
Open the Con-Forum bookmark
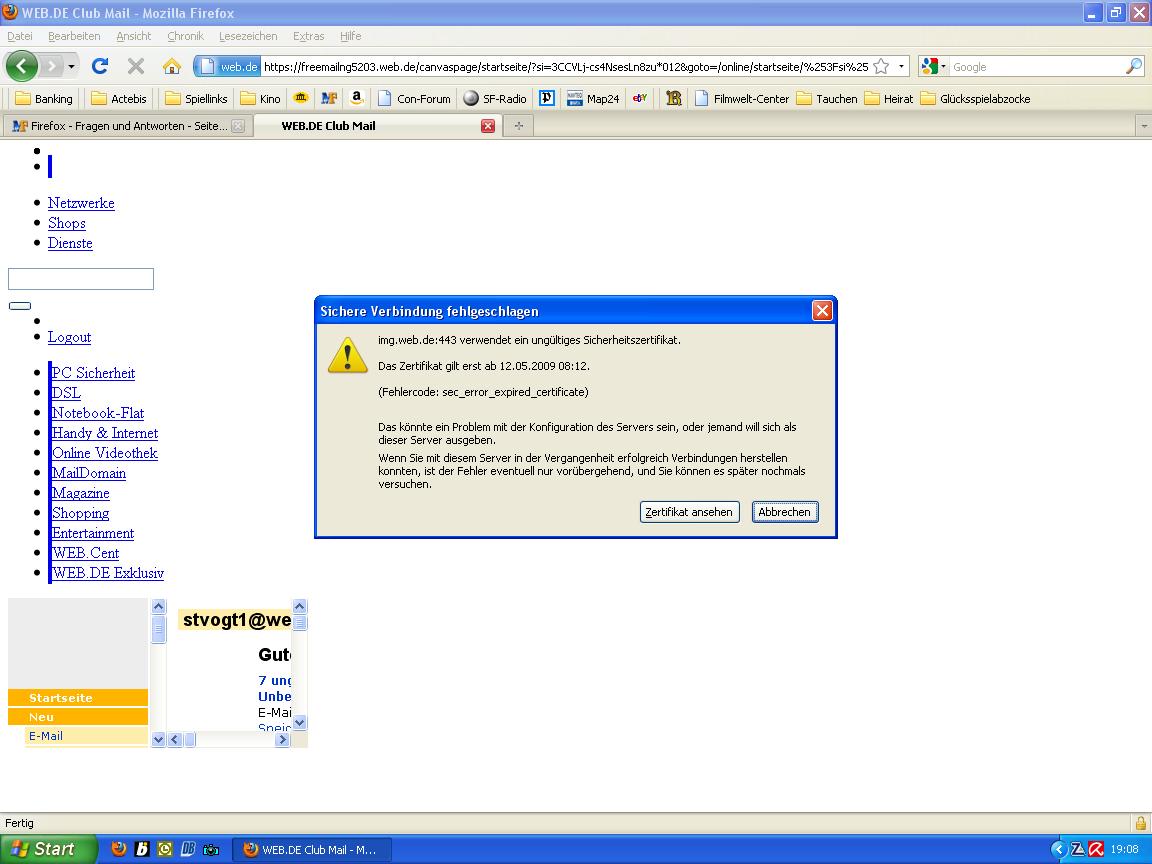click(414, 98)
